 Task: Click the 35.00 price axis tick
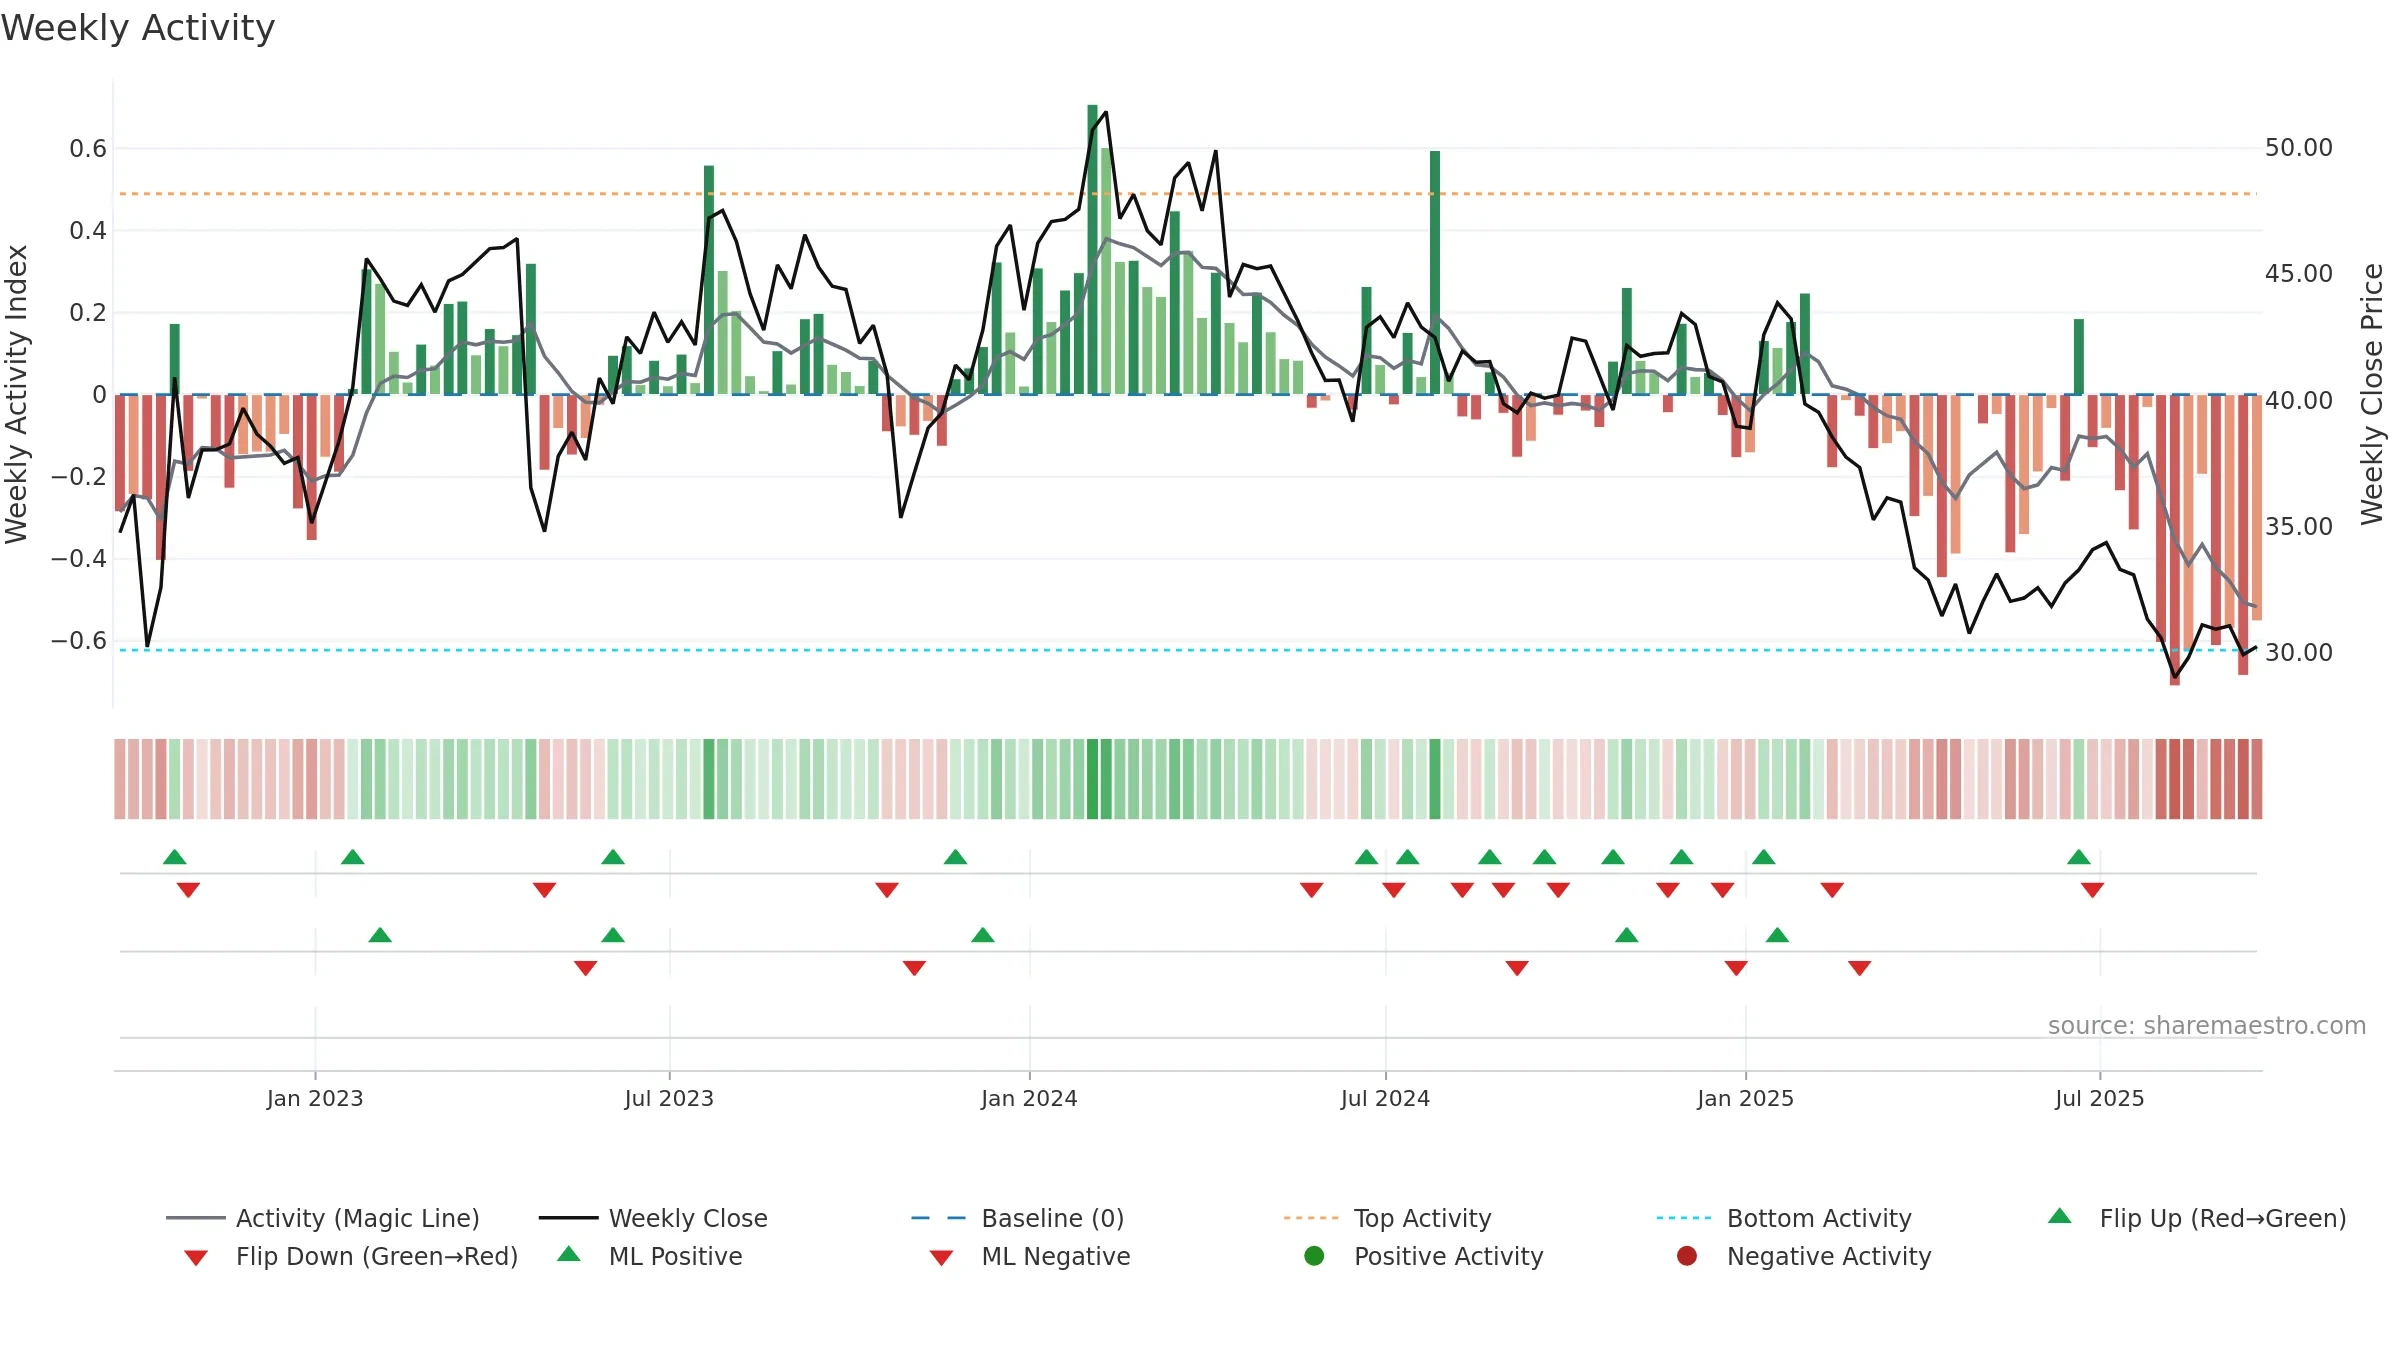[x=2299, y=526]
